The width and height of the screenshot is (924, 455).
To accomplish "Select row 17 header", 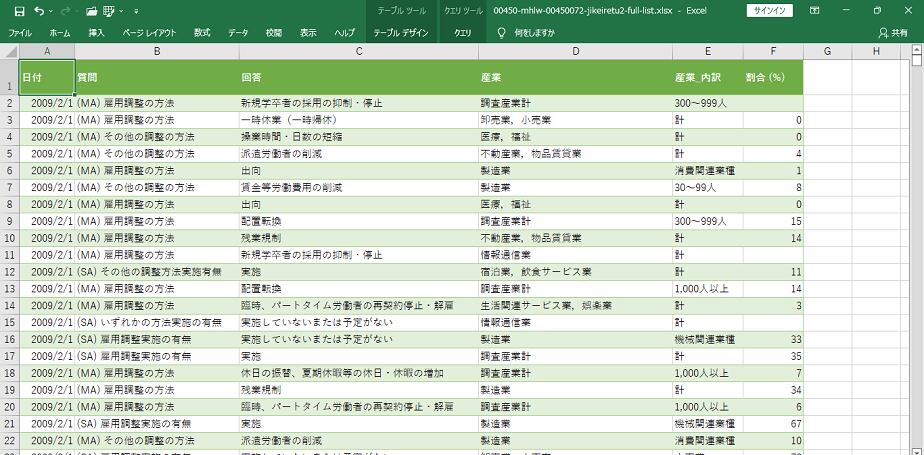I will [x=9, y=357].
